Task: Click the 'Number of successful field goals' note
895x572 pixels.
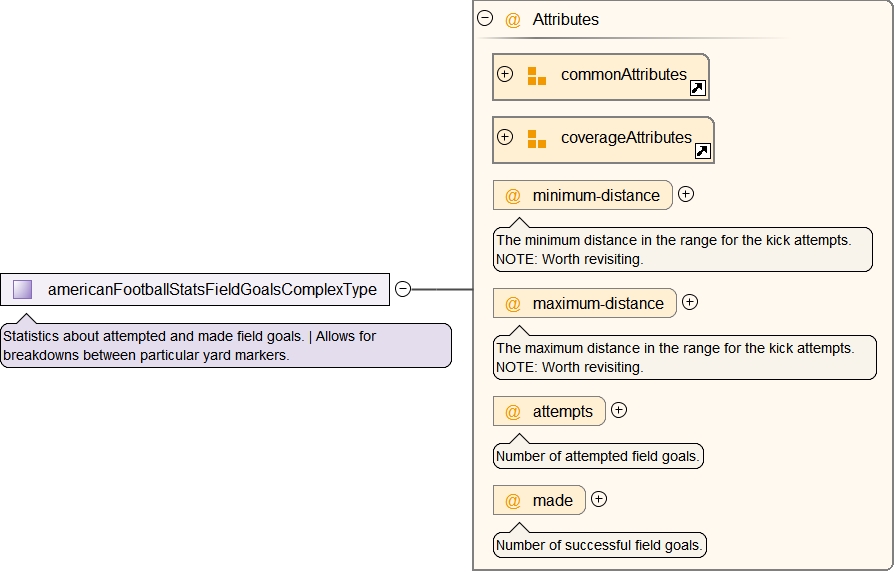Action: [600, 545]
